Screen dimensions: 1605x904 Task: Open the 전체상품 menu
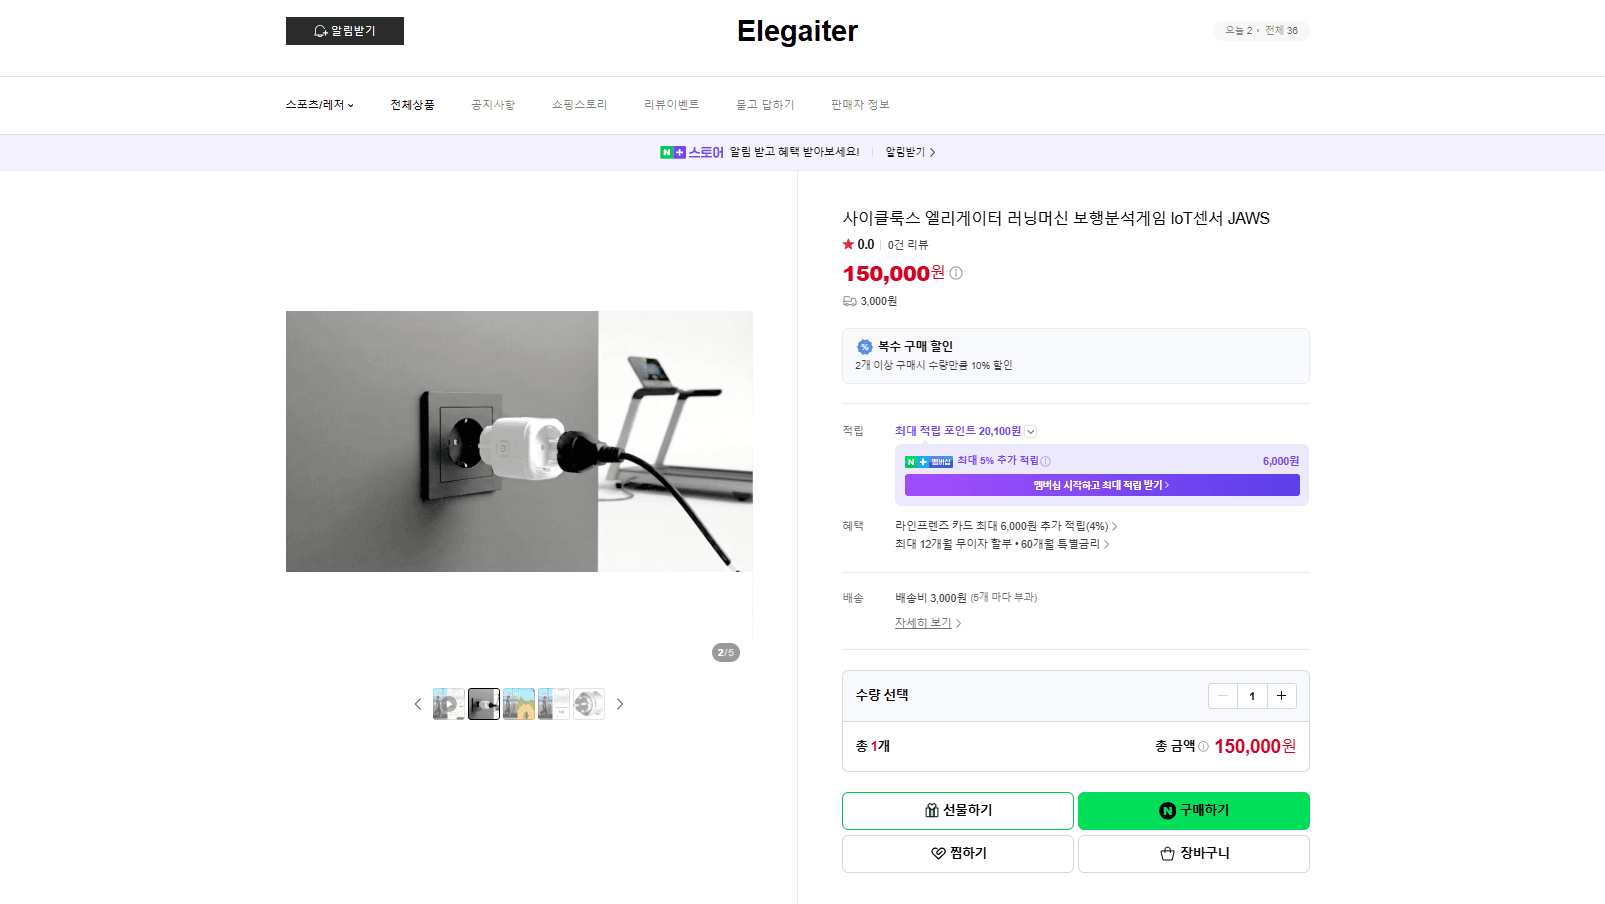click(412, 105)
